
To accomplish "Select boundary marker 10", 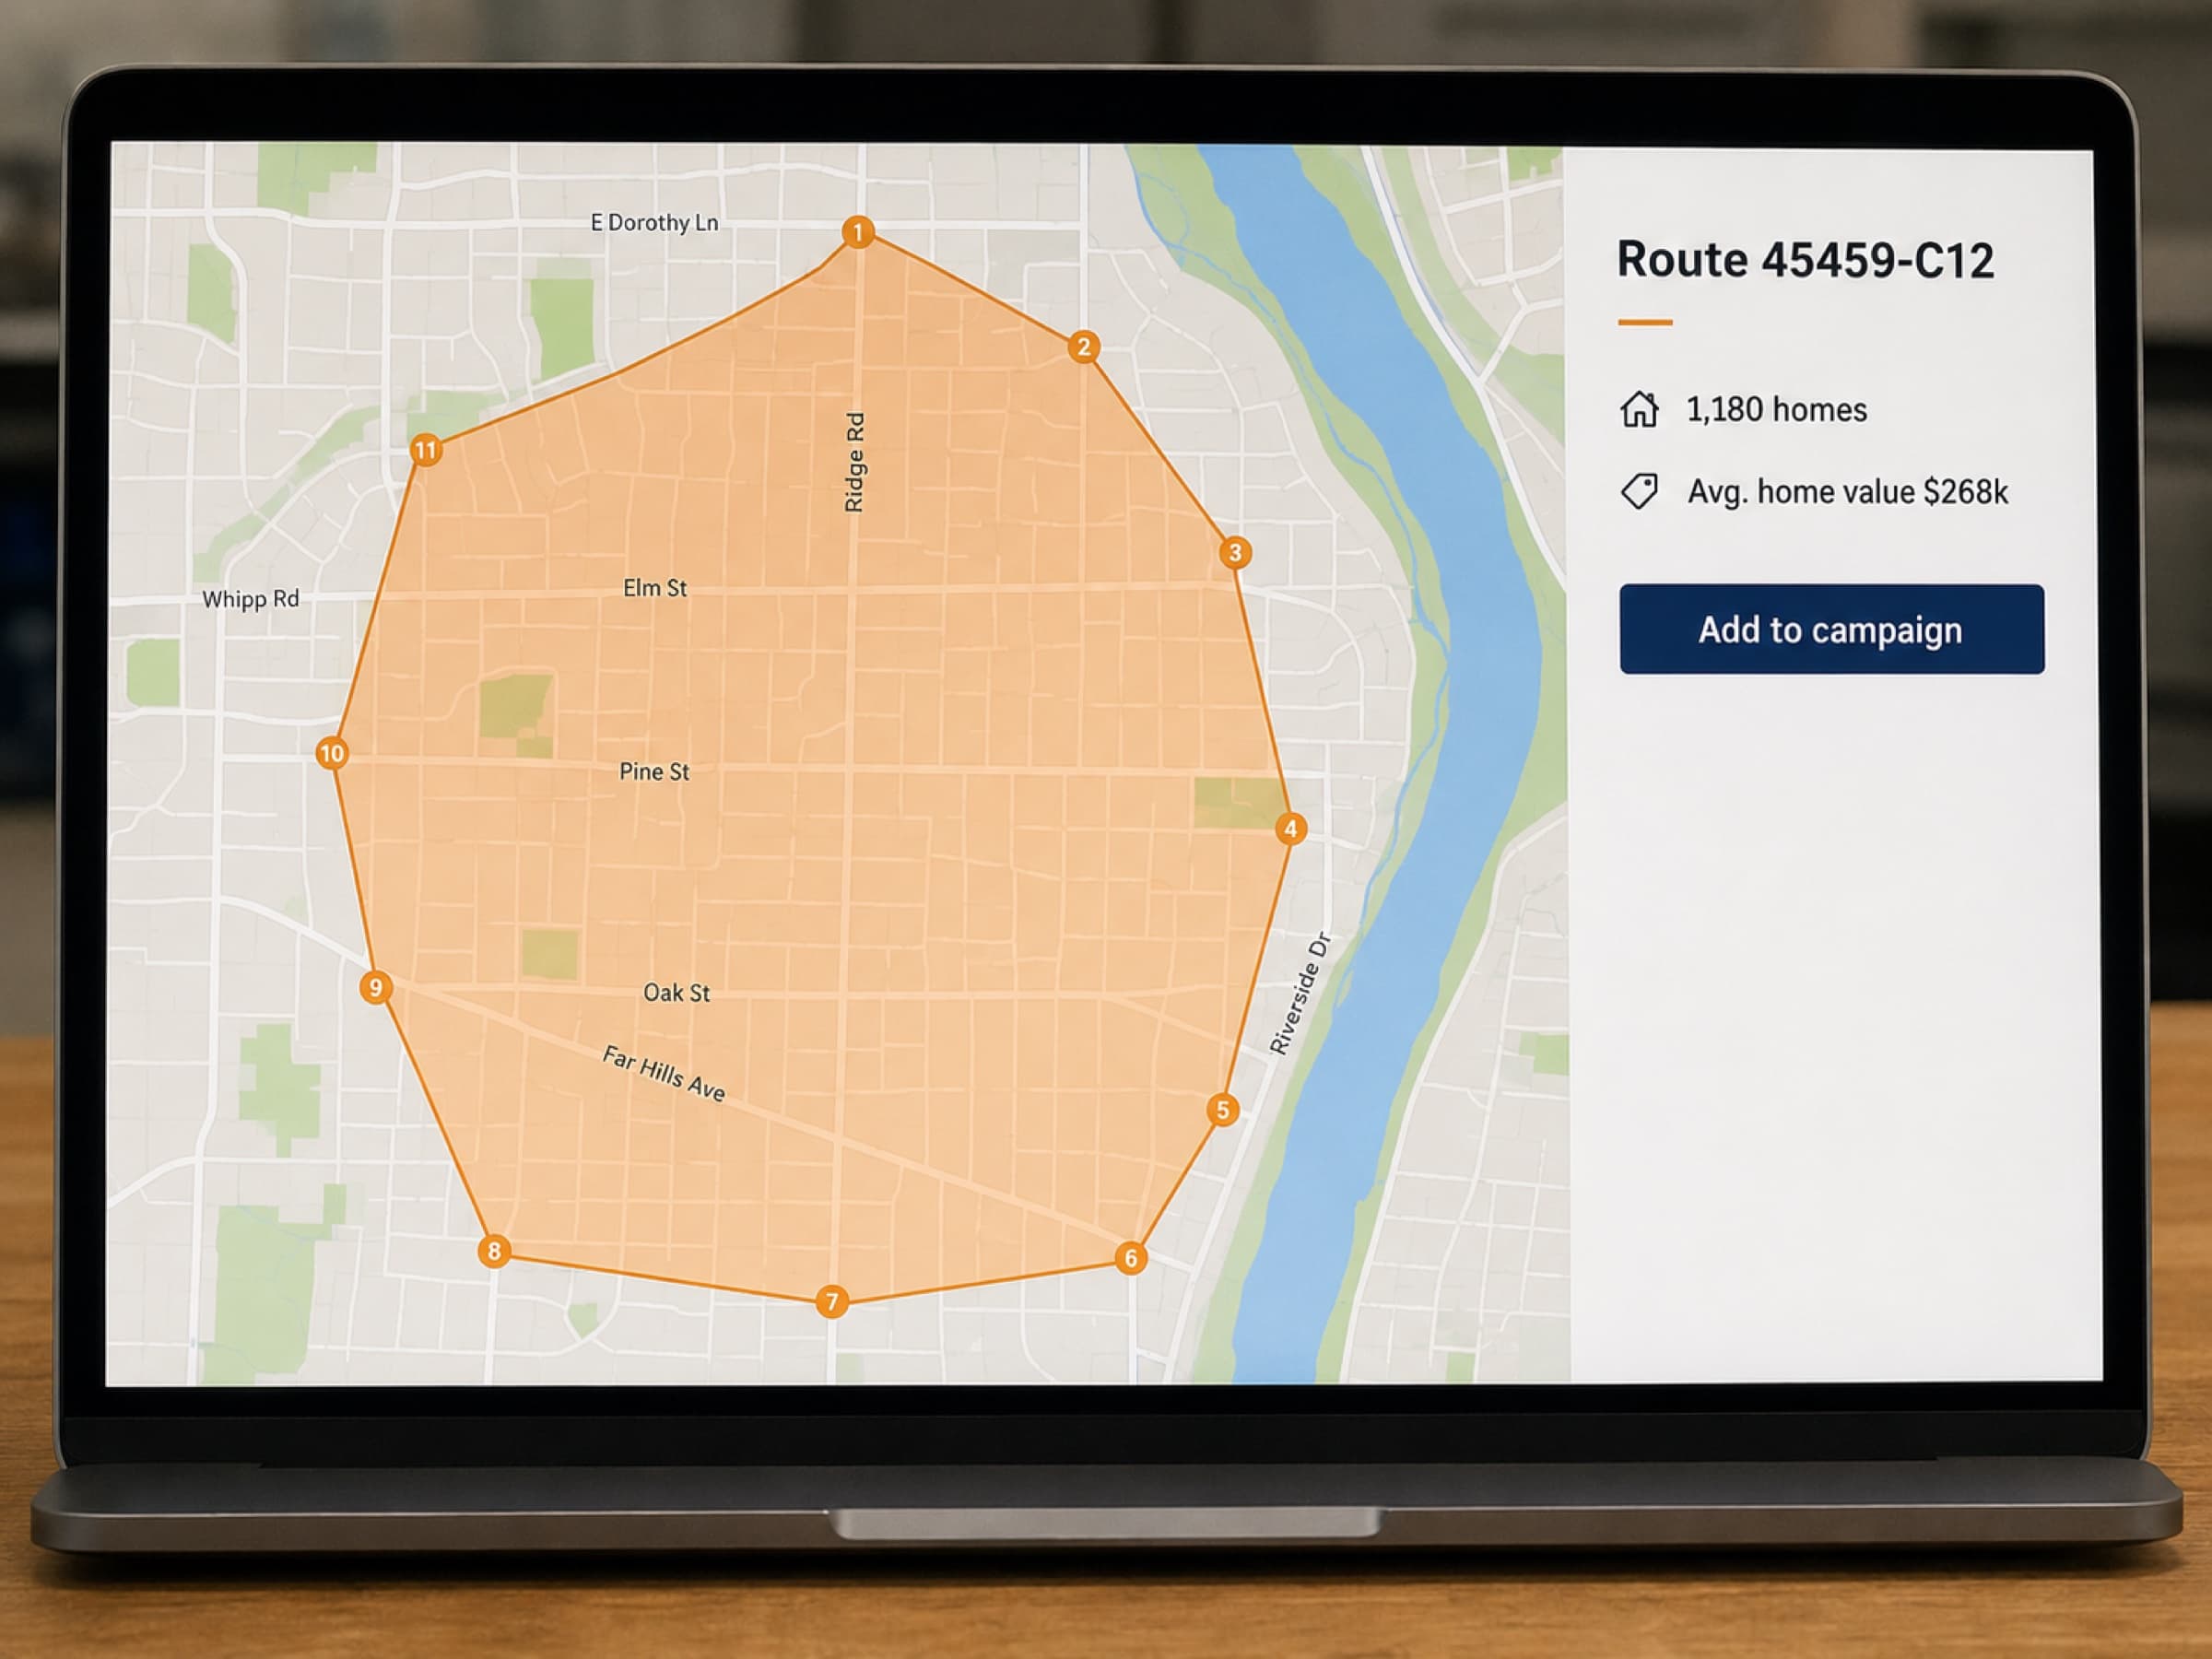I will [x=332, y=753].
